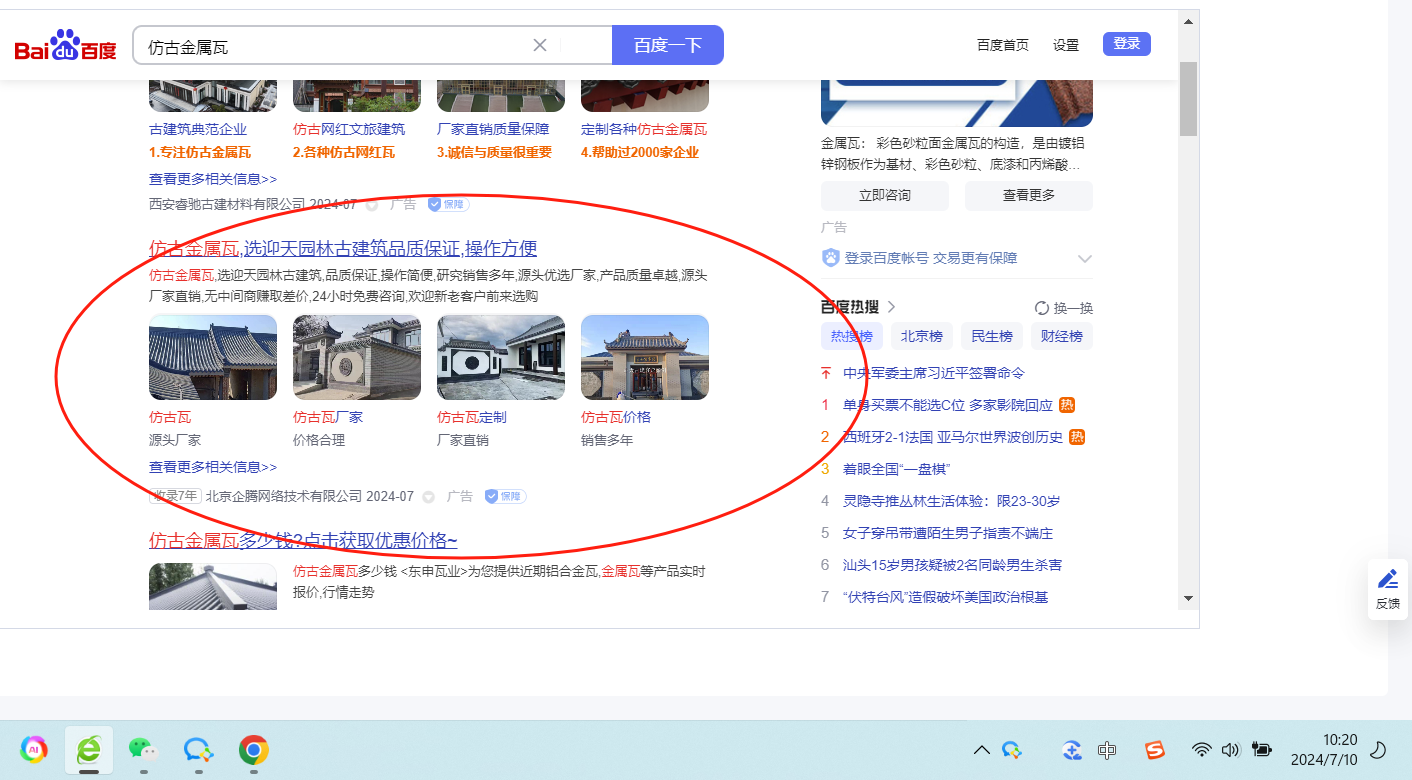Click the blue cloud tray icon

tap(1072, 750)
